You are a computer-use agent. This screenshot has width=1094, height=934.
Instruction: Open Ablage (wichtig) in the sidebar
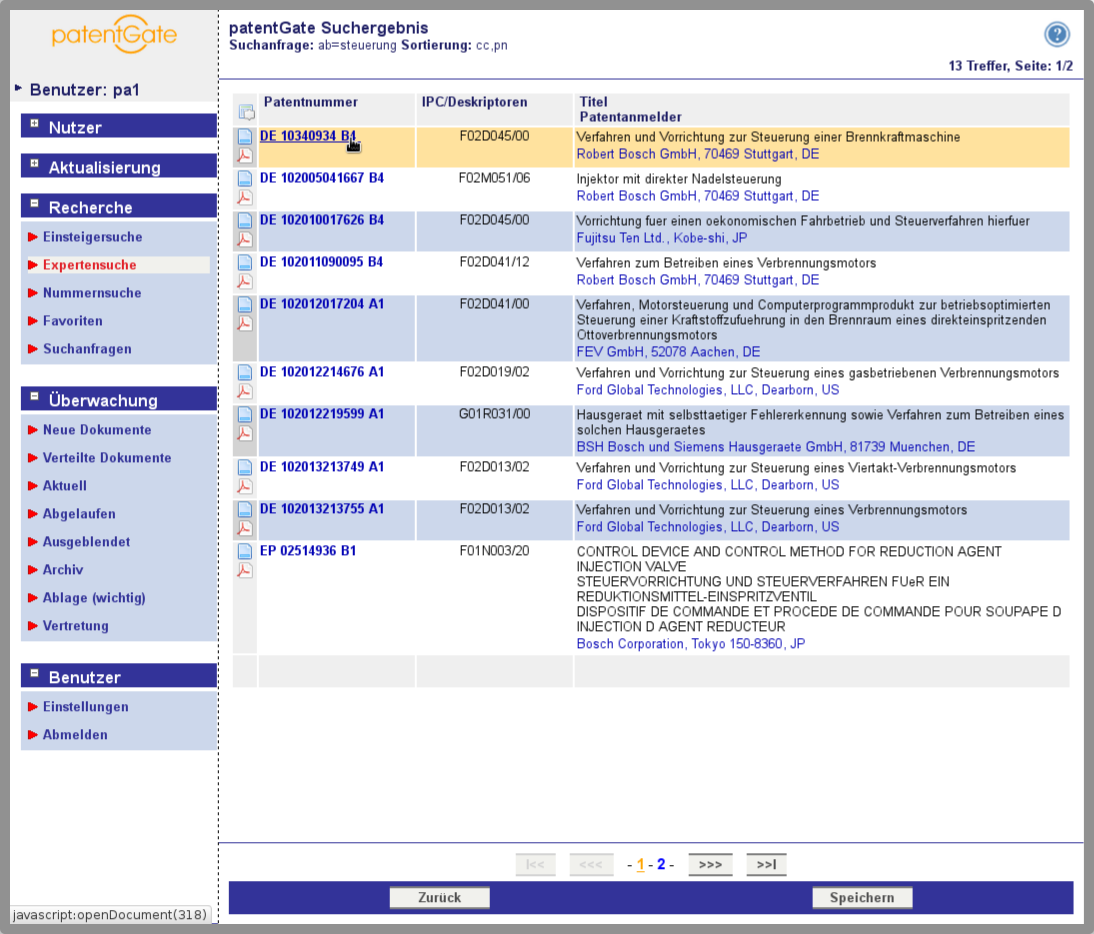pos(94,598)
